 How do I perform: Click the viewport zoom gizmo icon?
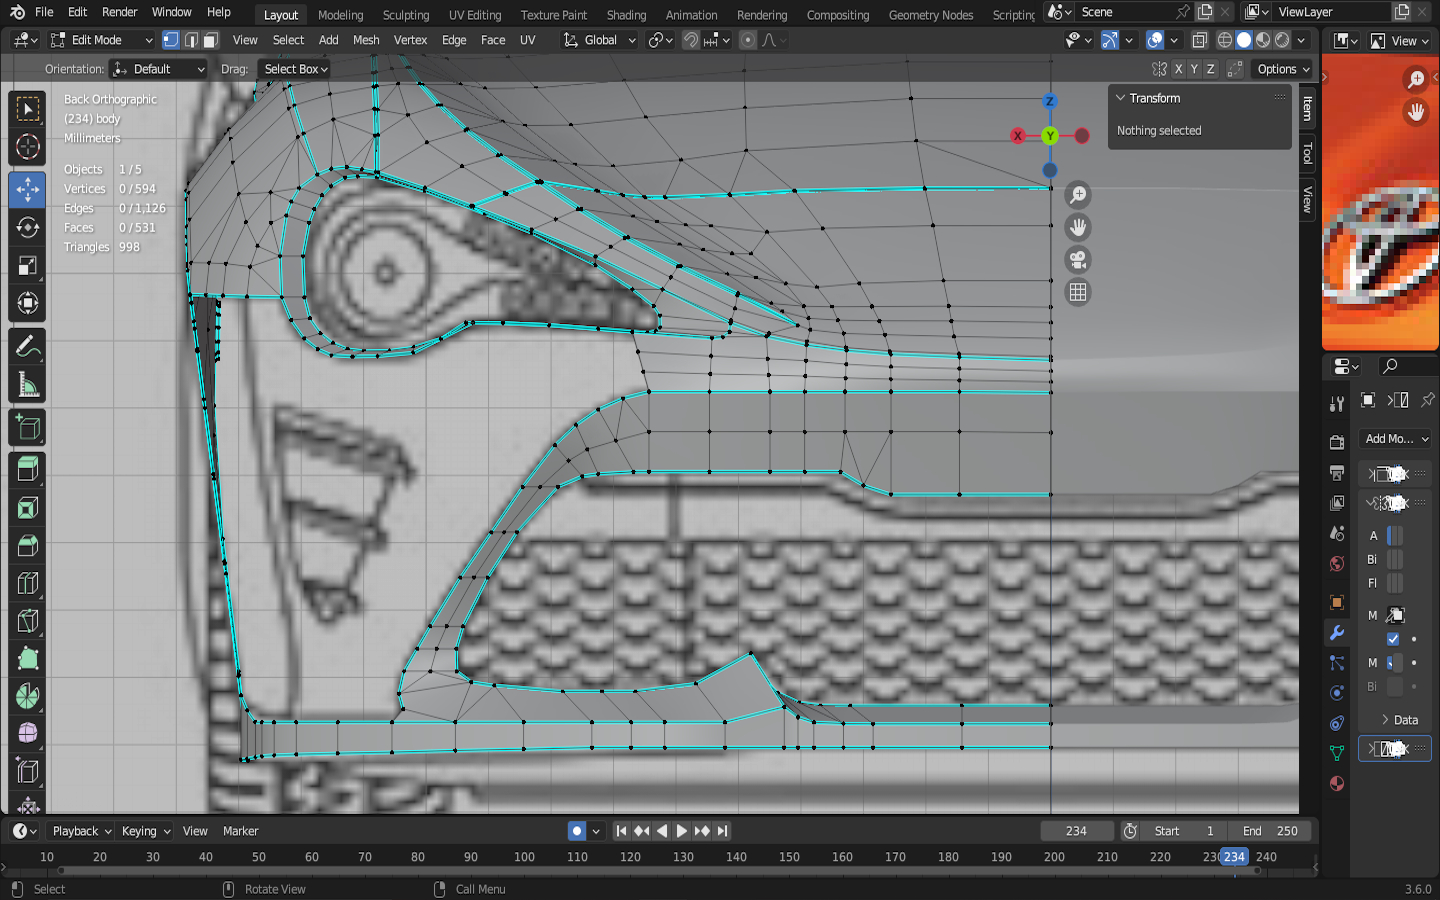click(x=1078, y=195)
